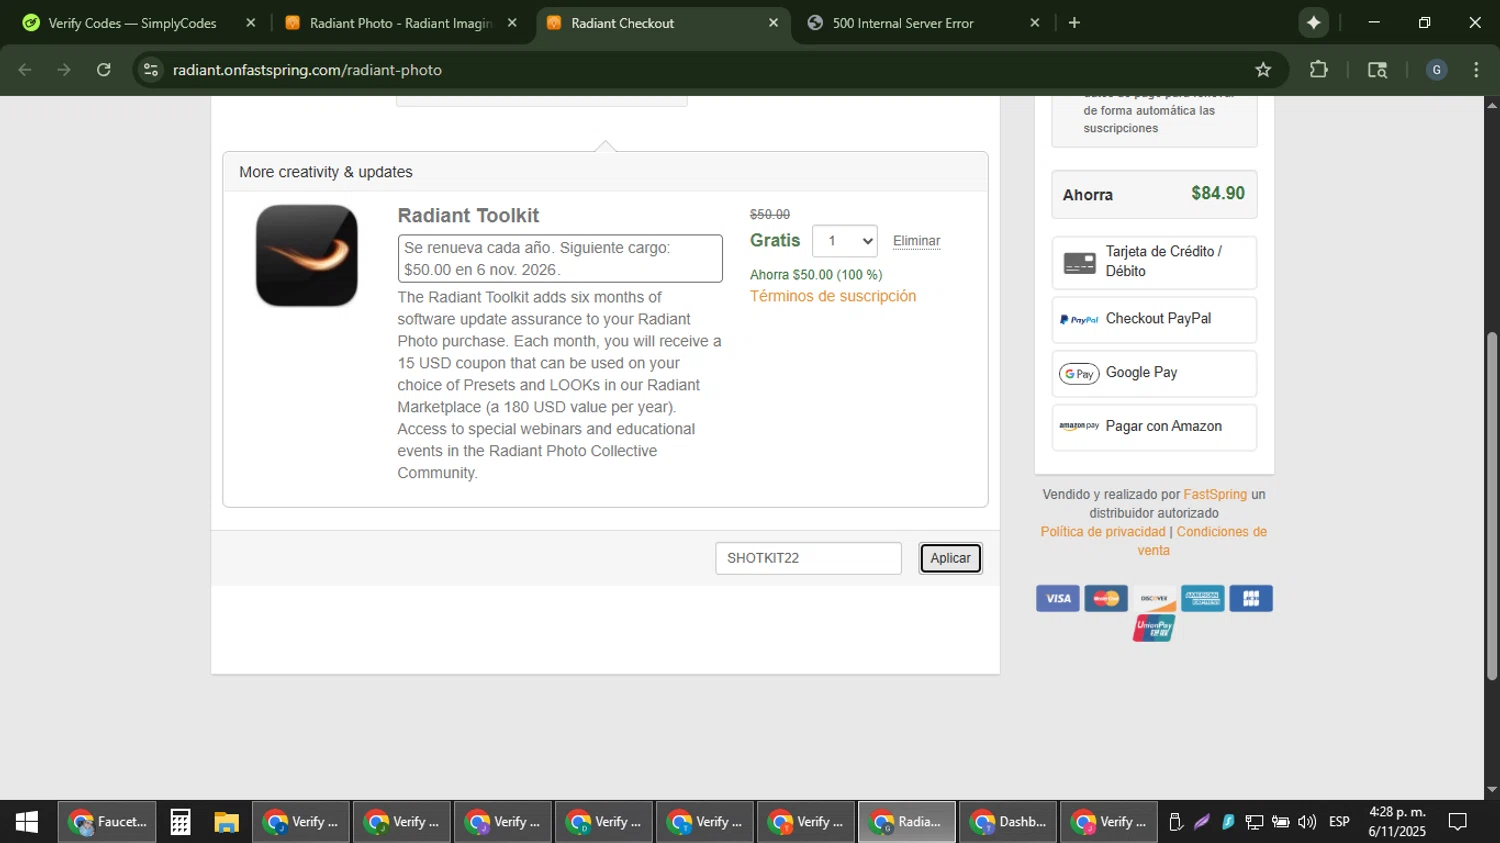The height and width of the screenshot is (843, 1500).
Task: Click the Gratis price label
Action: pyautogui.click(x=775, y=241)
